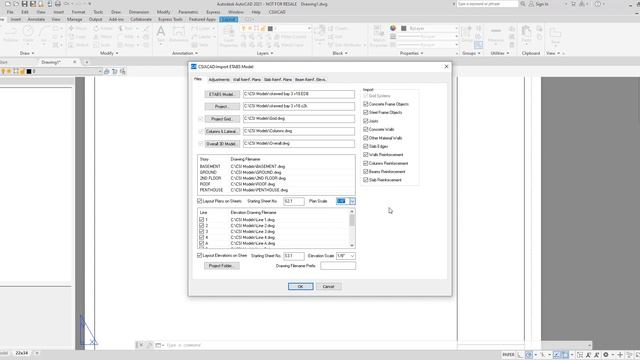This screenshot has height=360, width=640.
Task: Click the plans Starting Sheet No. field
Action: [x=293, y=201]
